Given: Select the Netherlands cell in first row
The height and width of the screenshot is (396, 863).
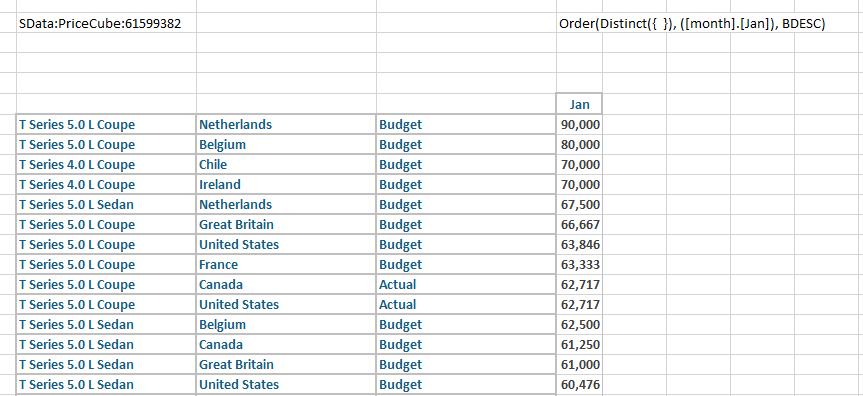Looking at the screenshot, I should pyautogui.click(x=286, y=124).
